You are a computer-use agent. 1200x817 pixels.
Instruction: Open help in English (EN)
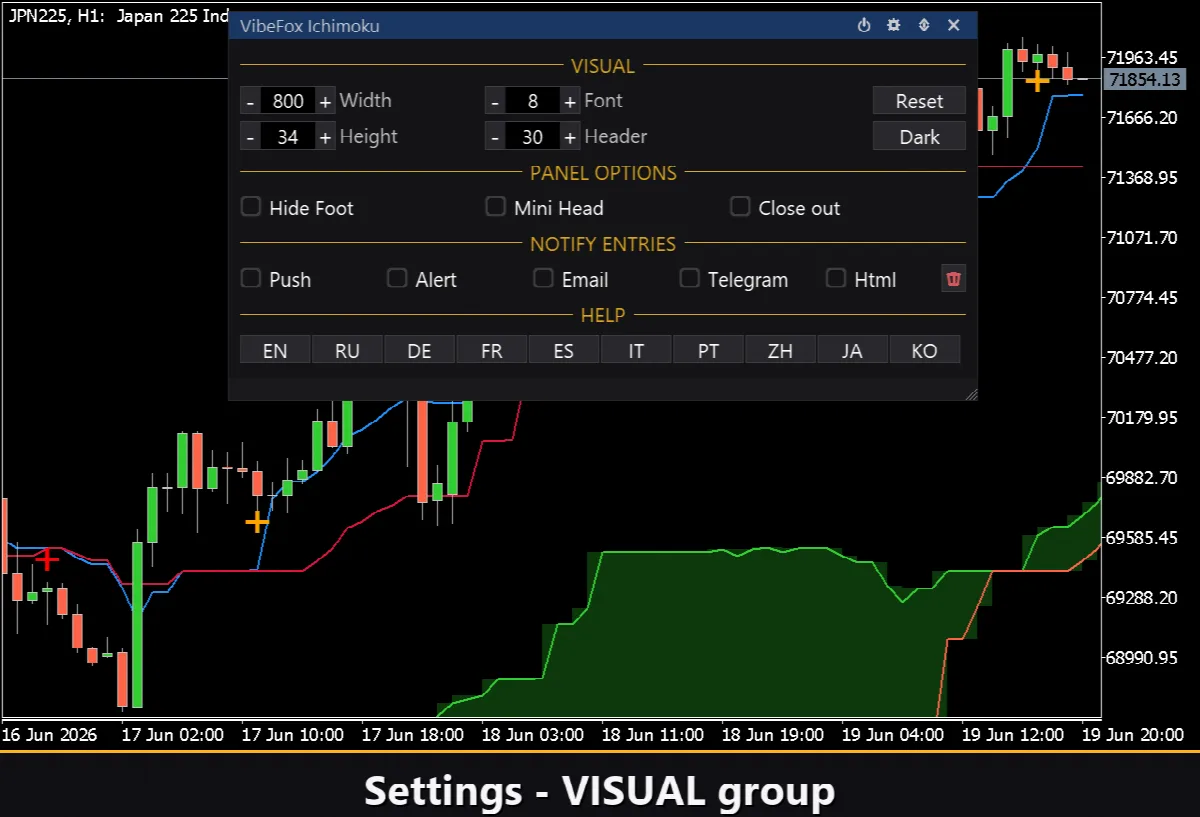(x=275, y=350)
